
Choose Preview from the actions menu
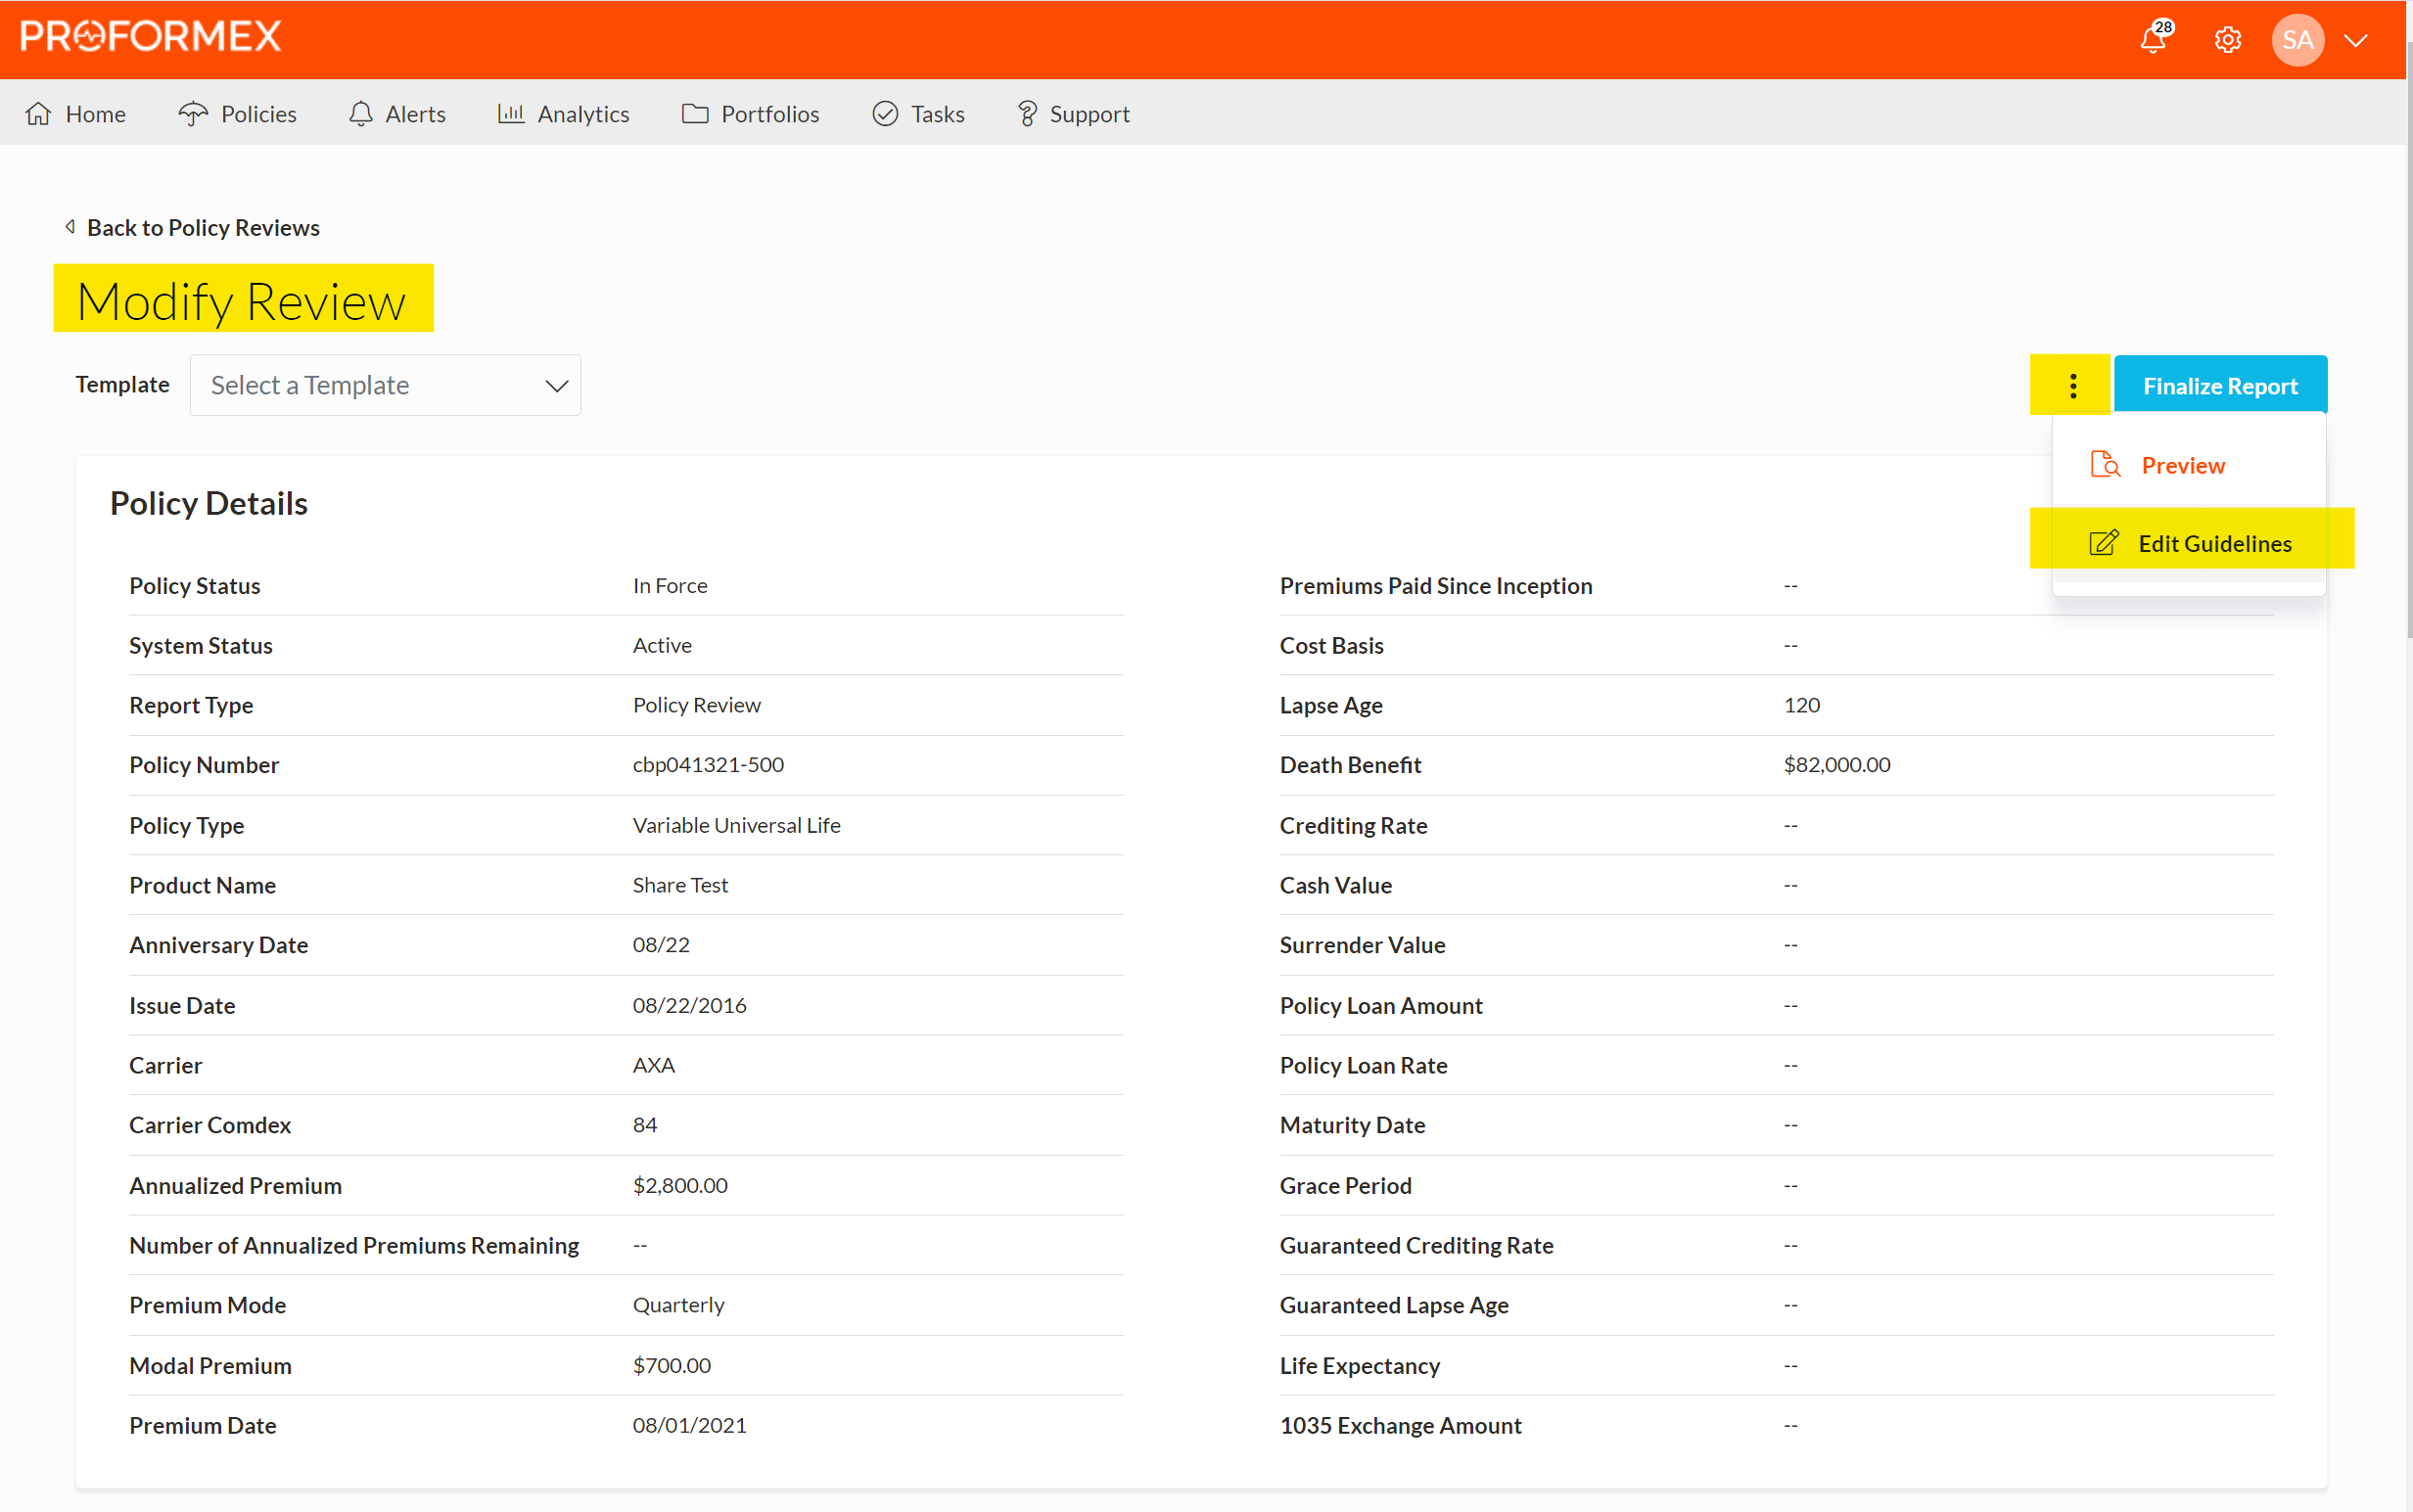click(x=2183, y=464)
